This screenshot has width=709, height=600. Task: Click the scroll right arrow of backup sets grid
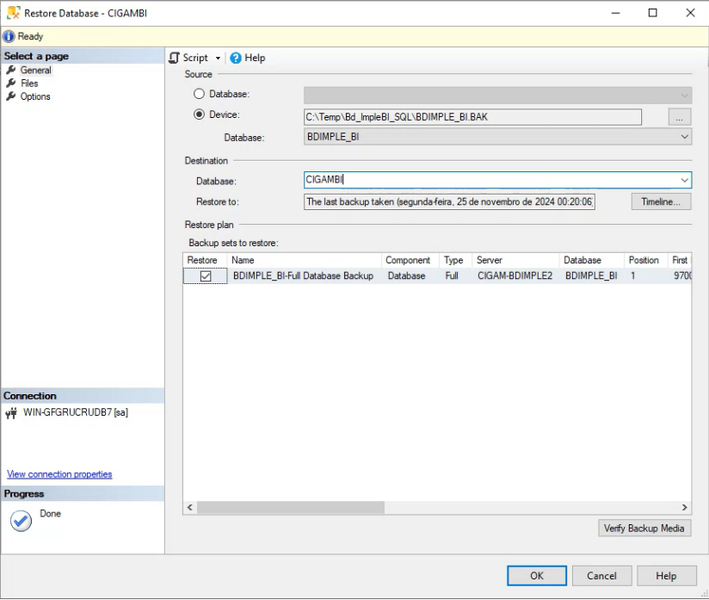click(x=685, y=507)
